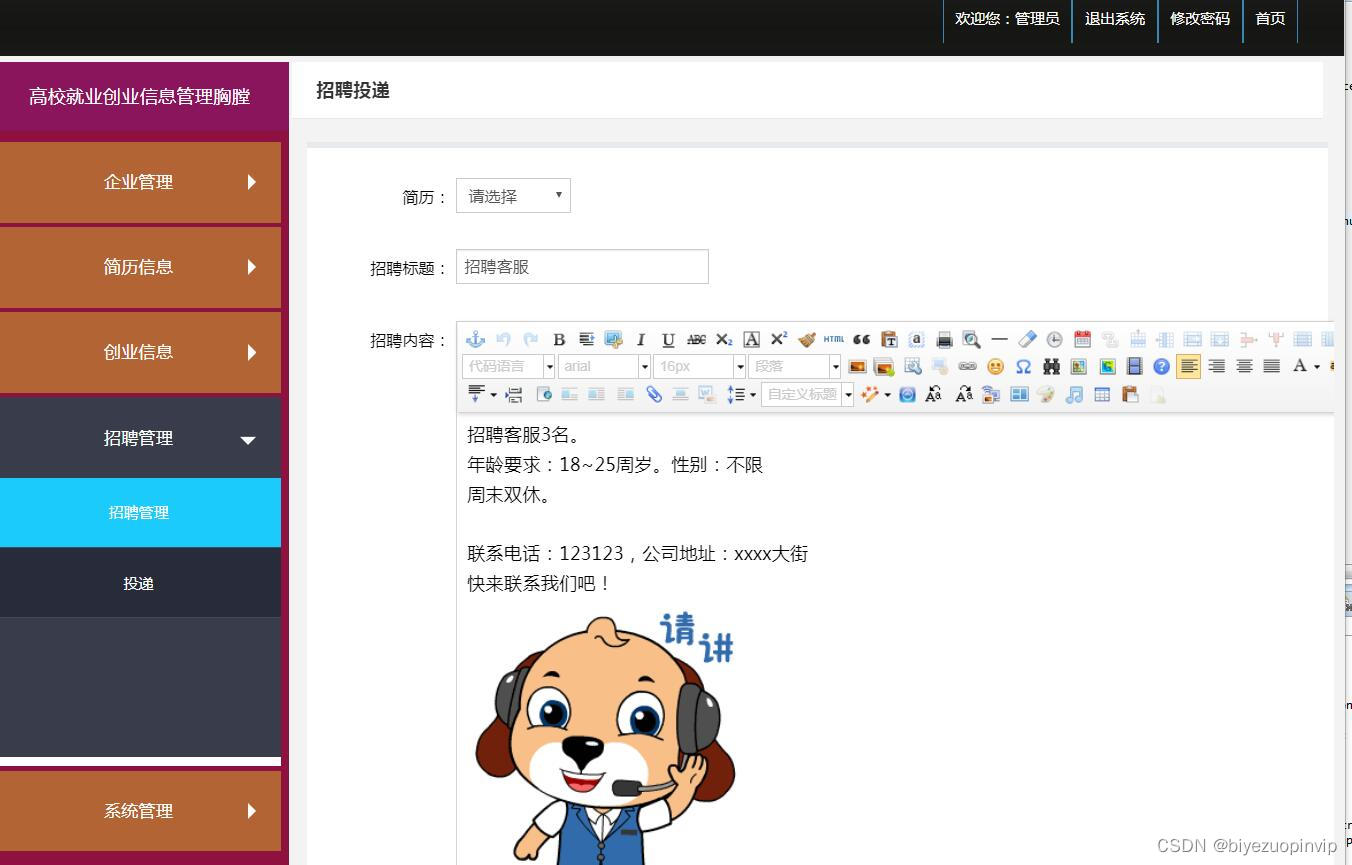Click 退出系统 to log out
Screen dimensions: 1352x865
1114,19
